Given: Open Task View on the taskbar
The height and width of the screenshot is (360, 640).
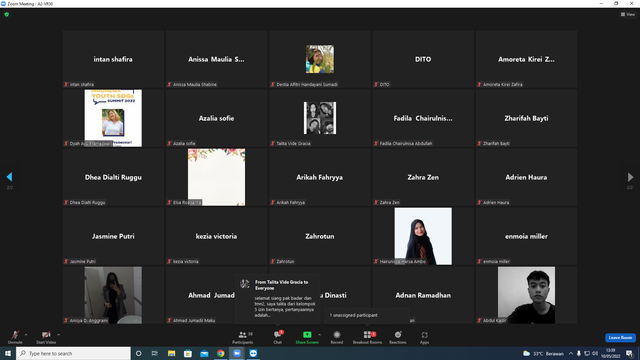Looking at the screenshot, I should pos(154,353).
